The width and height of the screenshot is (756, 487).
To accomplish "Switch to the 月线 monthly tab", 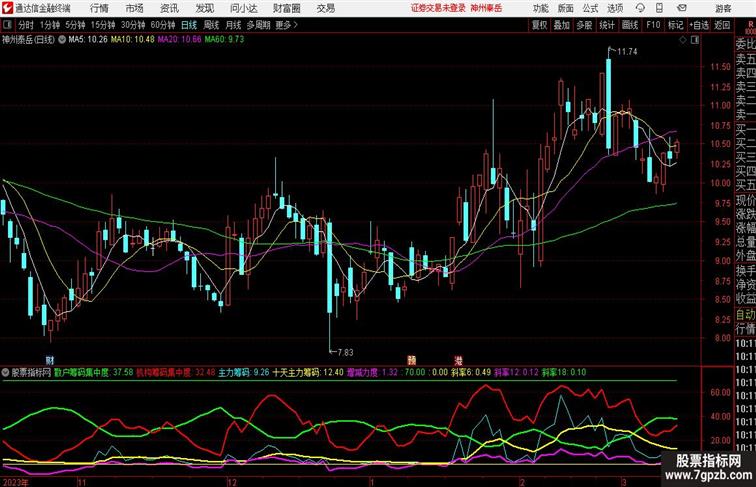I will [x=233, y=25].
